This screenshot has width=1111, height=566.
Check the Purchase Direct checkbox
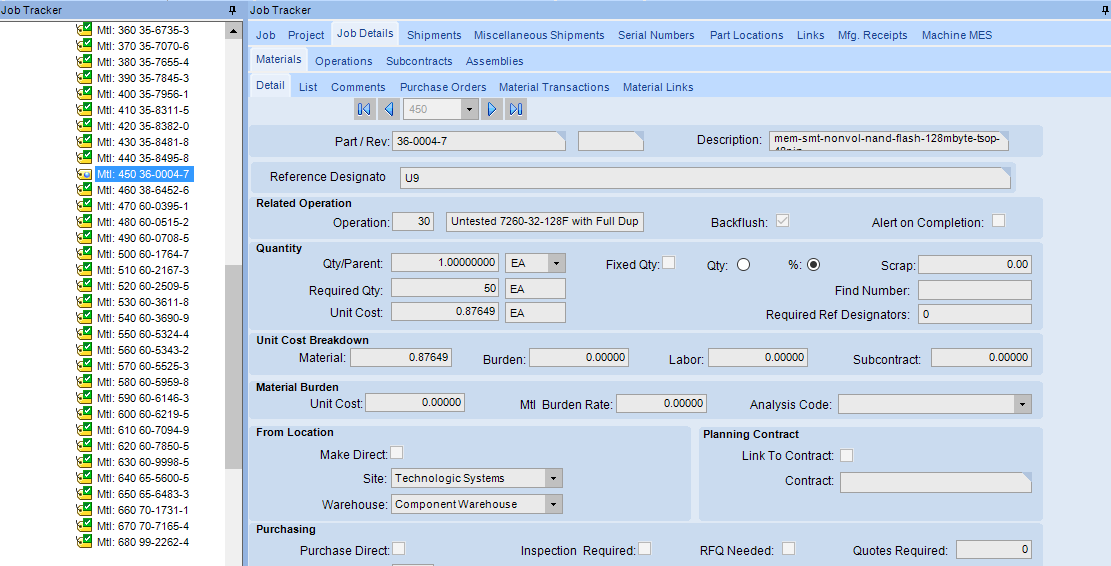click(x=399, y=549)
